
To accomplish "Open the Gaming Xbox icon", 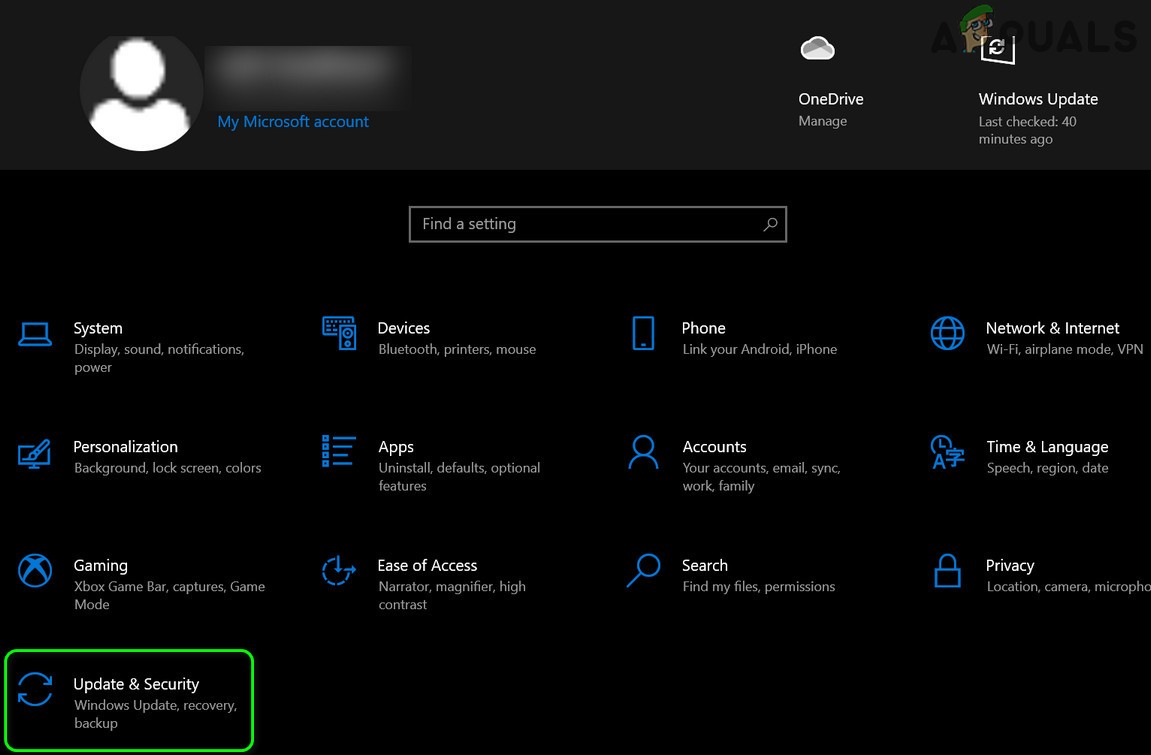I will tap(35, 572).
